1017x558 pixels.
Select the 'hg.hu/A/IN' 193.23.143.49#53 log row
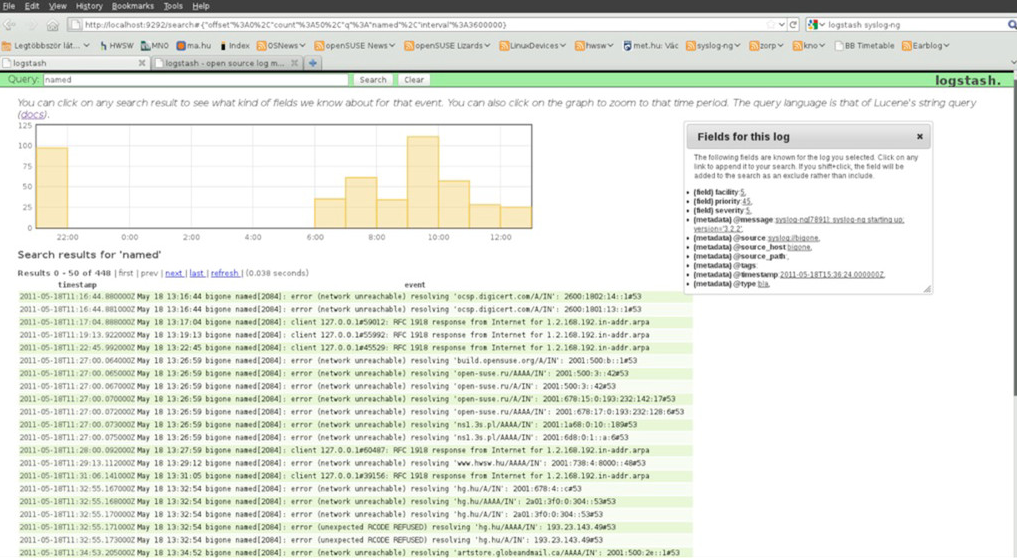pos(354,540)
